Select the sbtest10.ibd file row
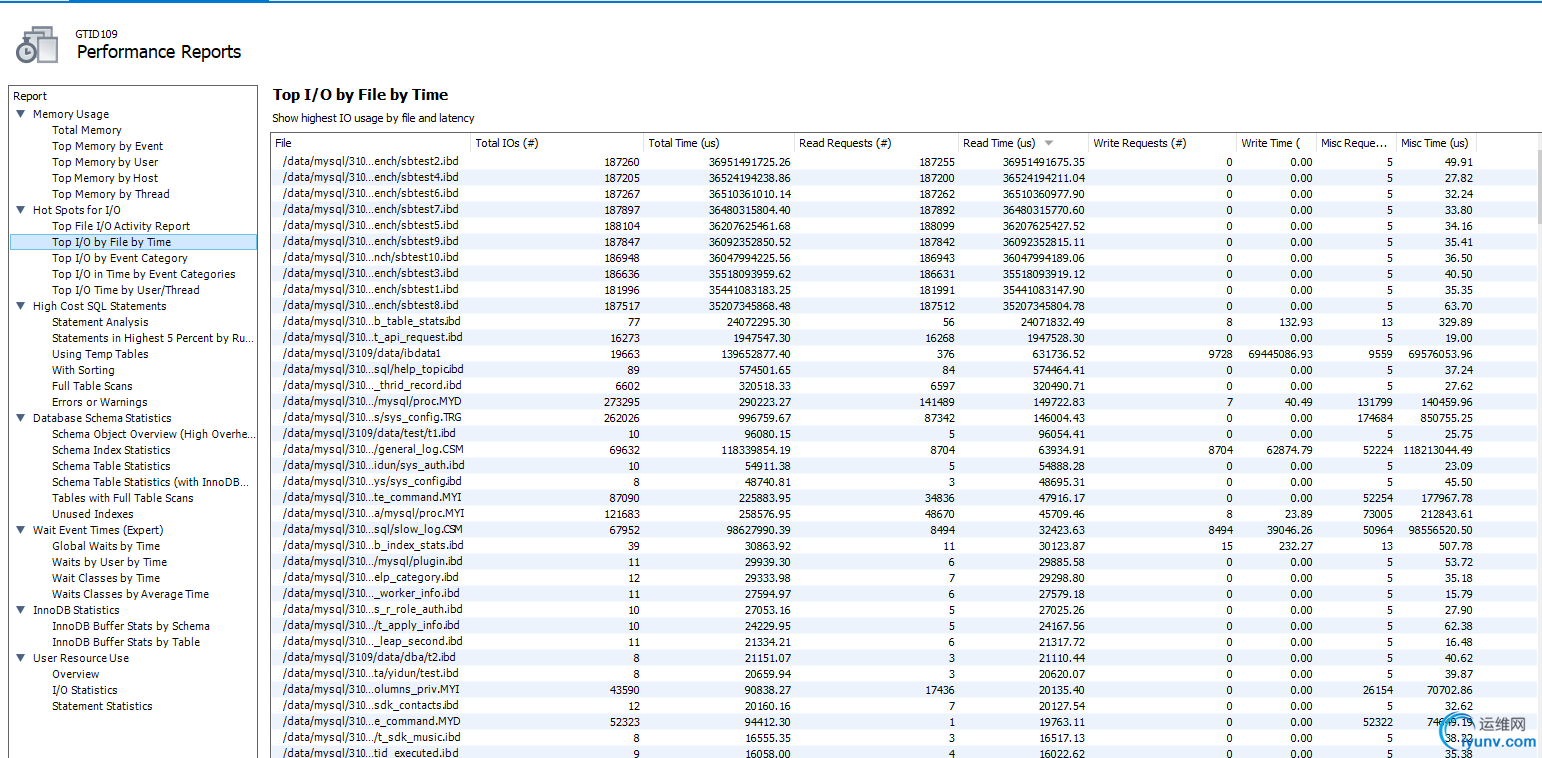Screen dimensions: 1542x758 coord(873,258)
